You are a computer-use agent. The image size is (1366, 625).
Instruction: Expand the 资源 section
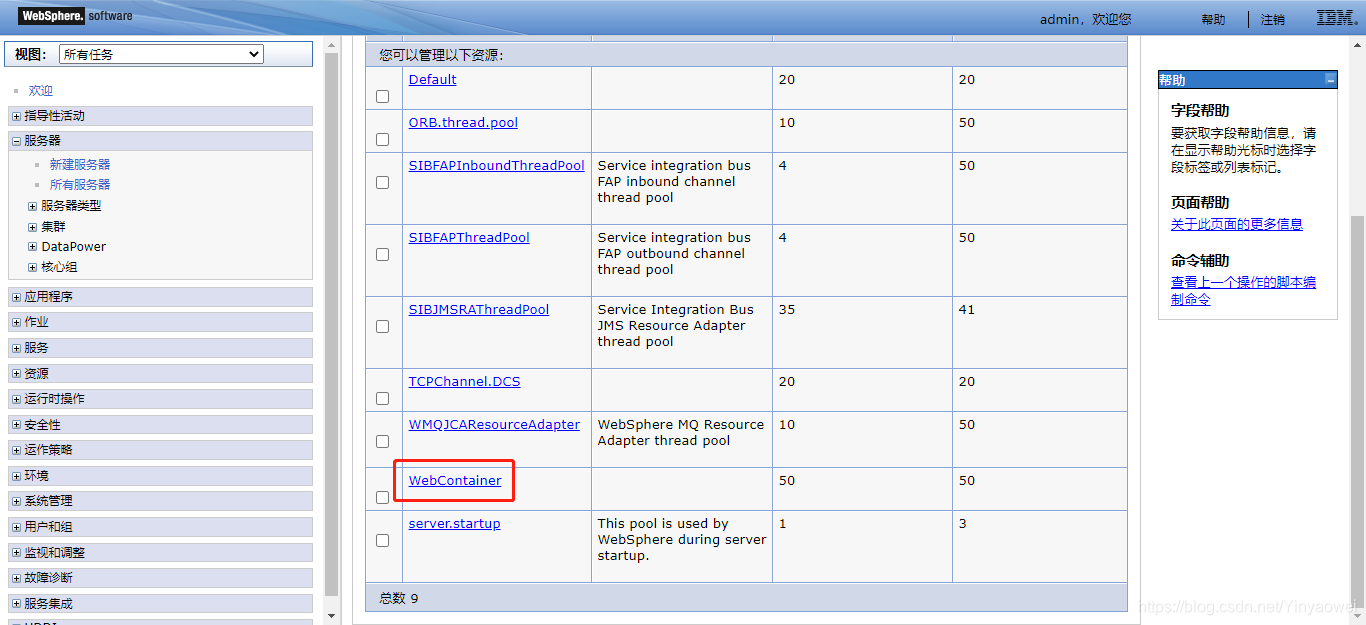(16, 373)
